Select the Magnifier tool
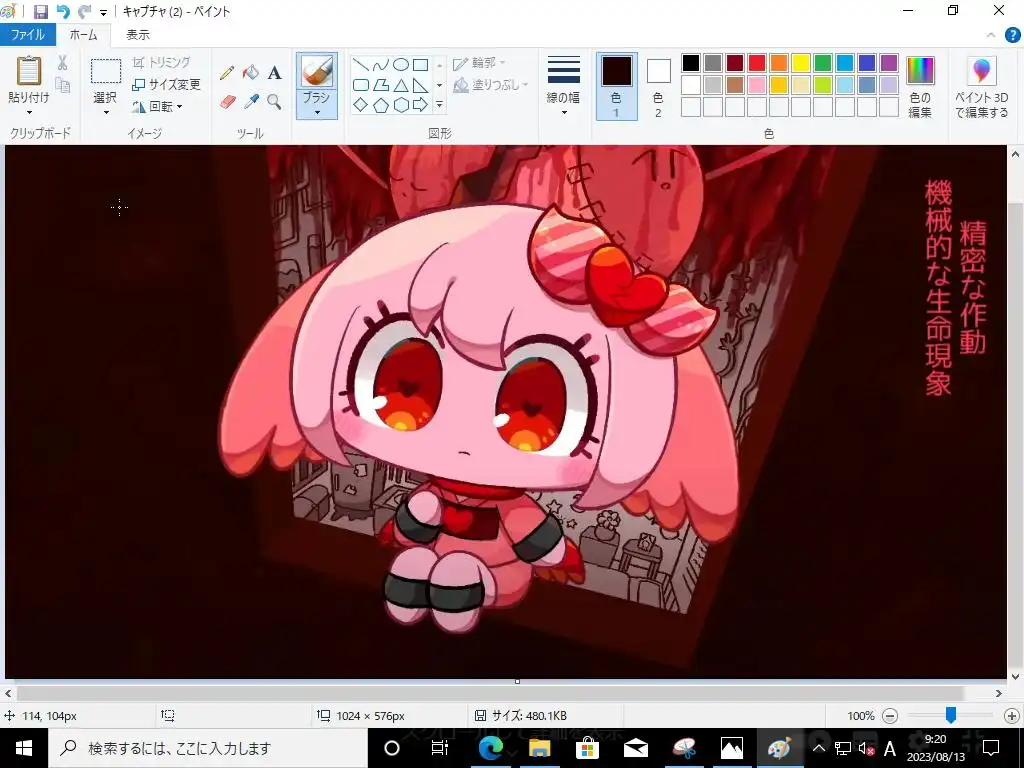 pos(275,102)
